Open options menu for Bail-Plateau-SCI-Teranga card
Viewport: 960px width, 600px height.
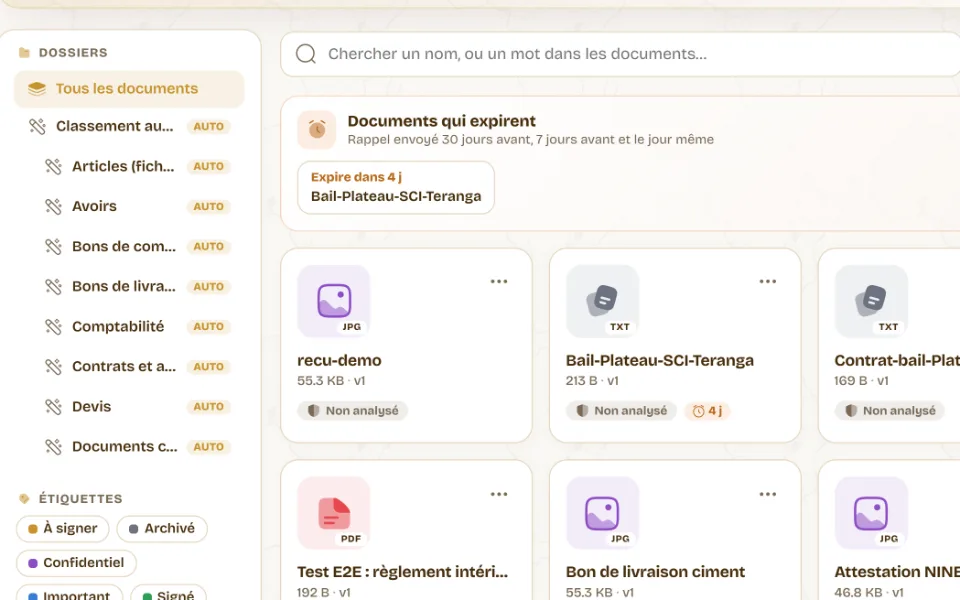point(768,282)
